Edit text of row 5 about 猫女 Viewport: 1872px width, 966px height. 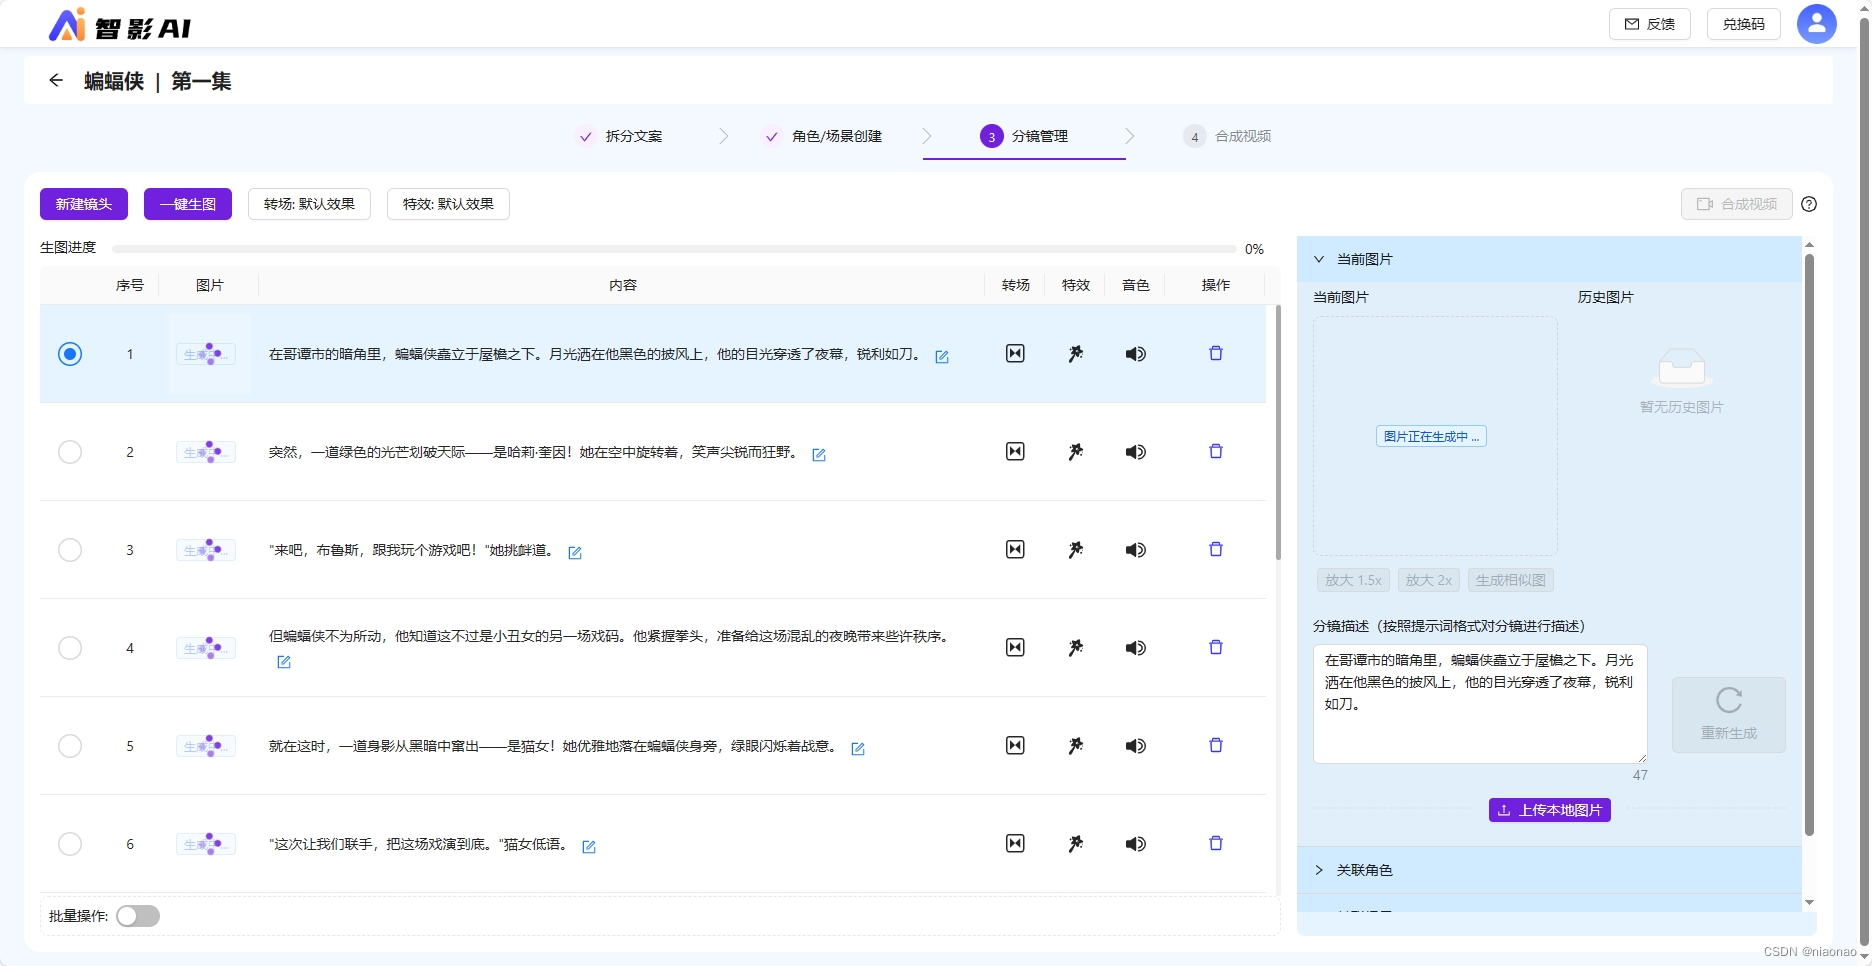coord(858,748)
